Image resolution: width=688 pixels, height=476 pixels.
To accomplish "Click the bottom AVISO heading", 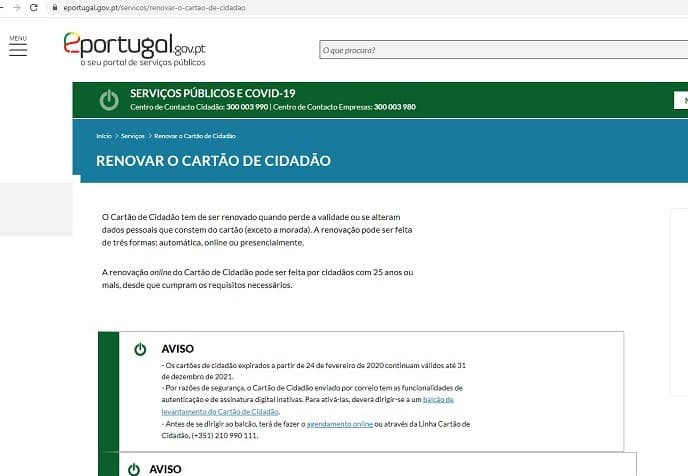I will pos(165,469).
